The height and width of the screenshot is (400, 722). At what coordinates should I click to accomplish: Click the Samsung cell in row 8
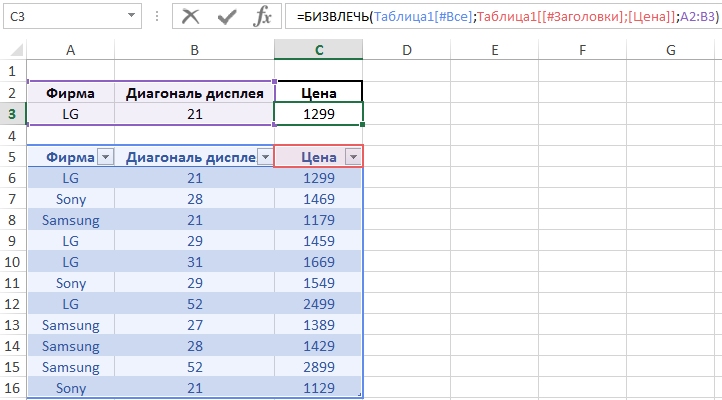70,220
